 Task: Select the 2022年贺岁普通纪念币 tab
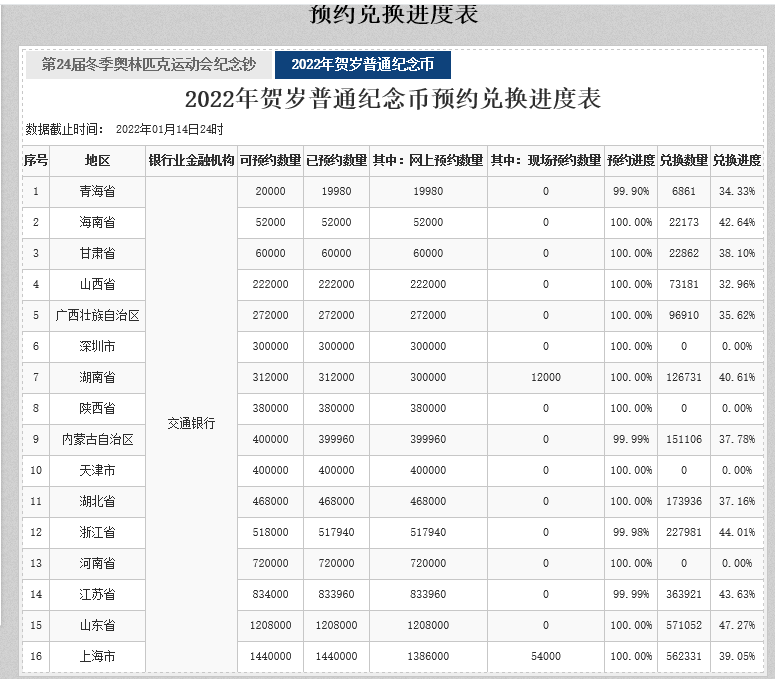point(363,65)
